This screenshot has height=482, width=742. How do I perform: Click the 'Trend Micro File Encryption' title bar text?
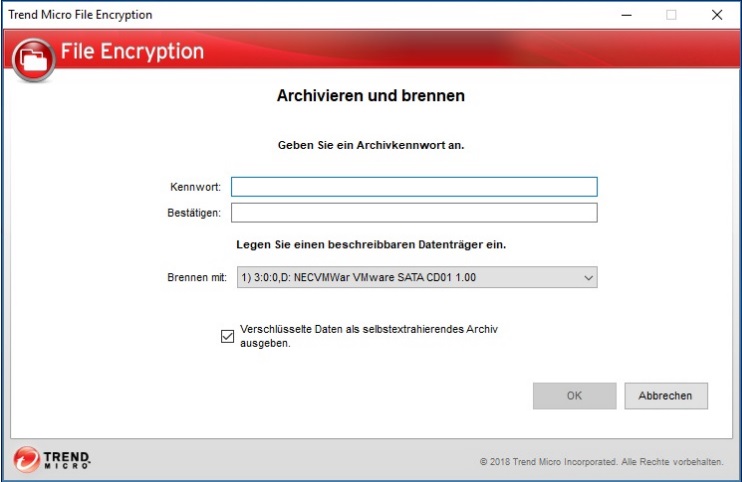(x=82, y=15)
